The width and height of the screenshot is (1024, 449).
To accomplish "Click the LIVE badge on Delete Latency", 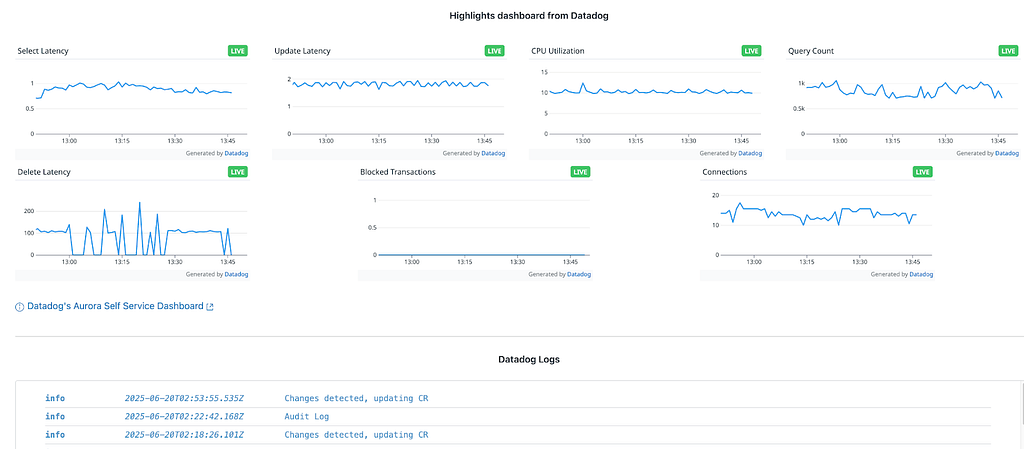I will coord(238,172).
